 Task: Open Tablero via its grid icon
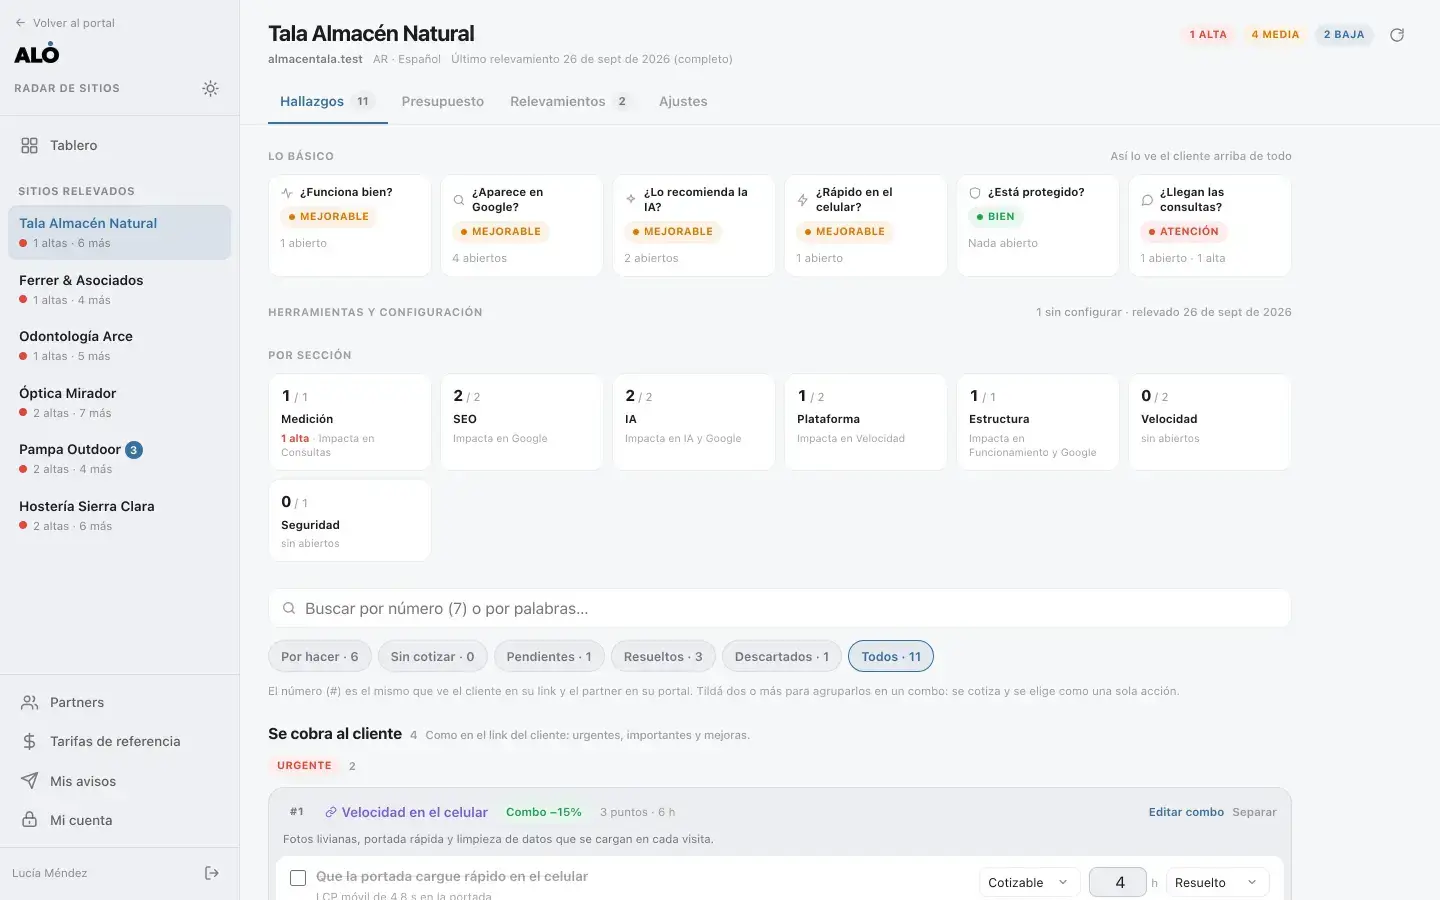[29, 145]
